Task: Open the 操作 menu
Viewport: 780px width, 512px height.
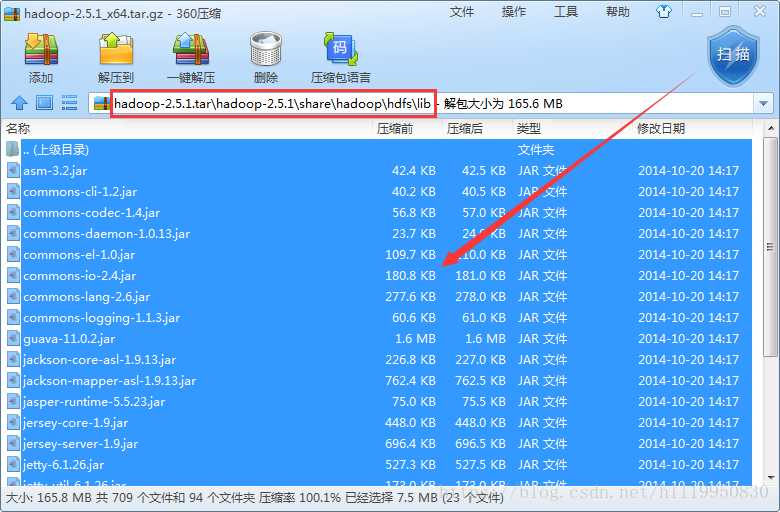Action: (x=513, y=12)
